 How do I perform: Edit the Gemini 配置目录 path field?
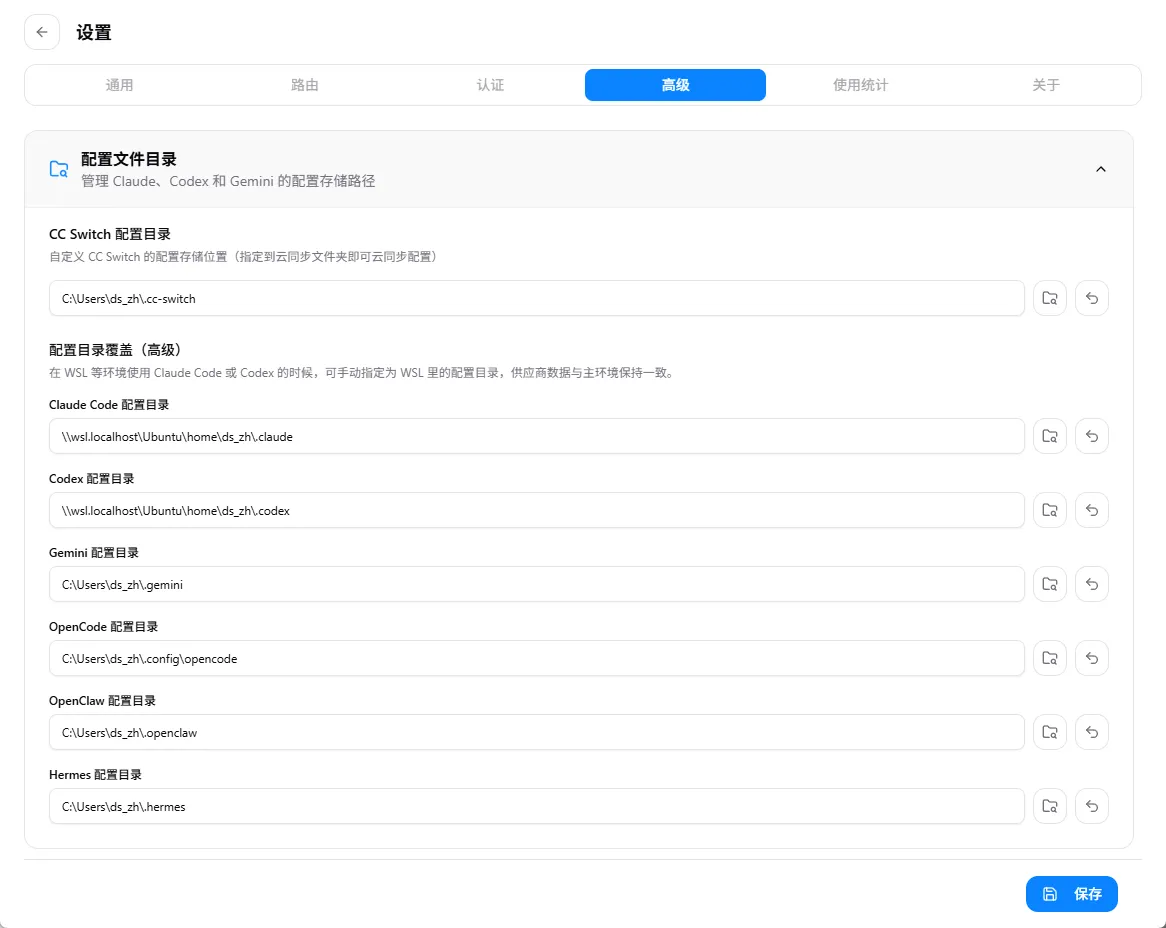[x=536, y=584]
